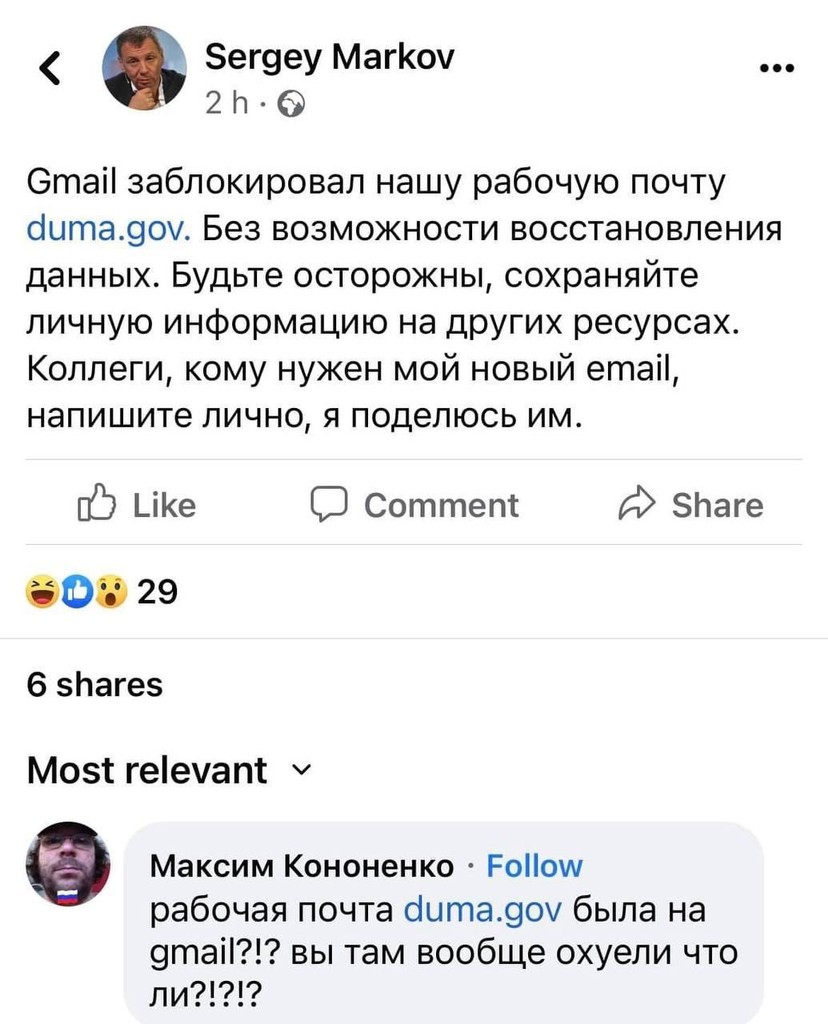Open Sergey Markov's profile picture
Image resolution: width=828 pixels, height=1024 pixels.
click(x=146, y=66)
